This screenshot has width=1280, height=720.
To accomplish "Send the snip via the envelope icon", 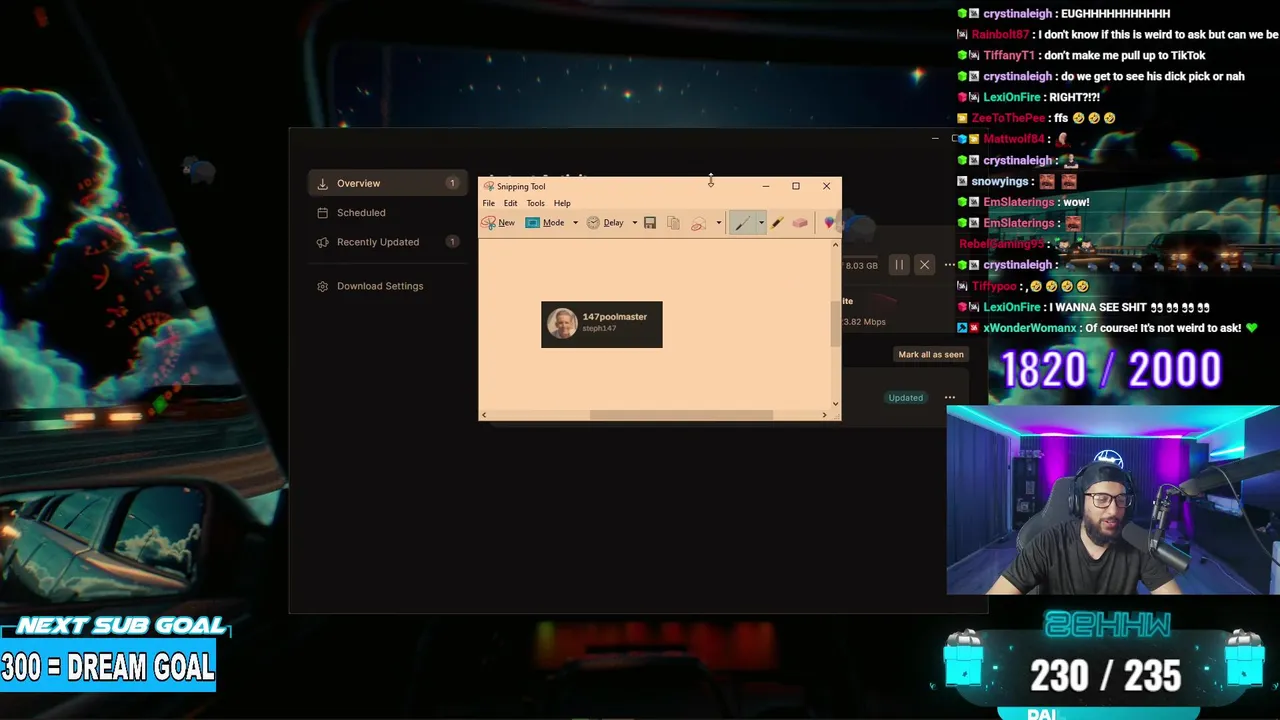I will click(x=699, y=223).
